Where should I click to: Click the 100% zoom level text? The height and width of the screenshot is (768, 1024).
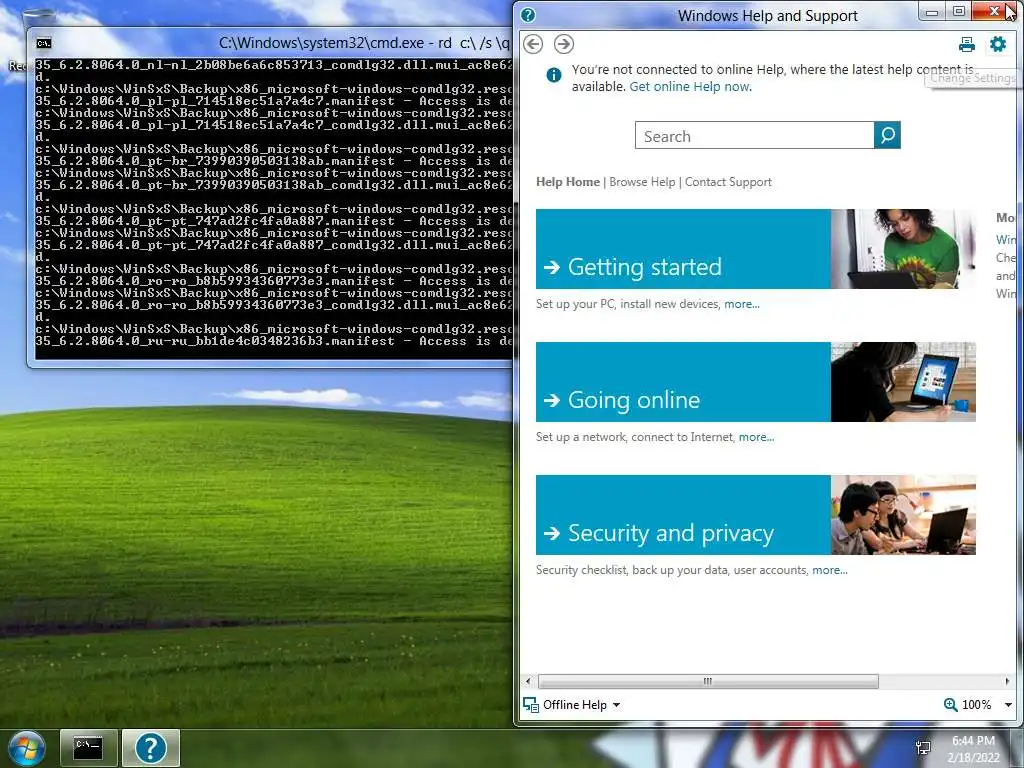click(x=976, y=705)
